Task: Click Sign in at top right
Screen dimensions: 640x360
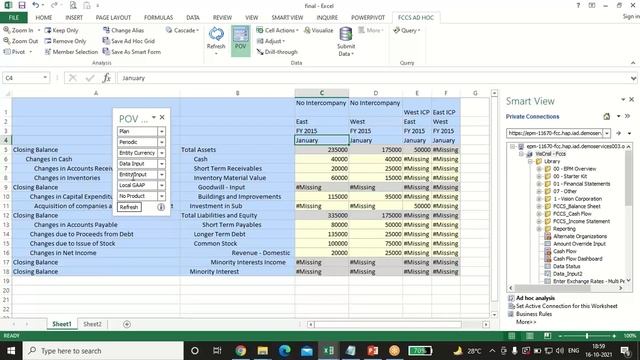Action: pyautogui.click(x=631, y=17)
